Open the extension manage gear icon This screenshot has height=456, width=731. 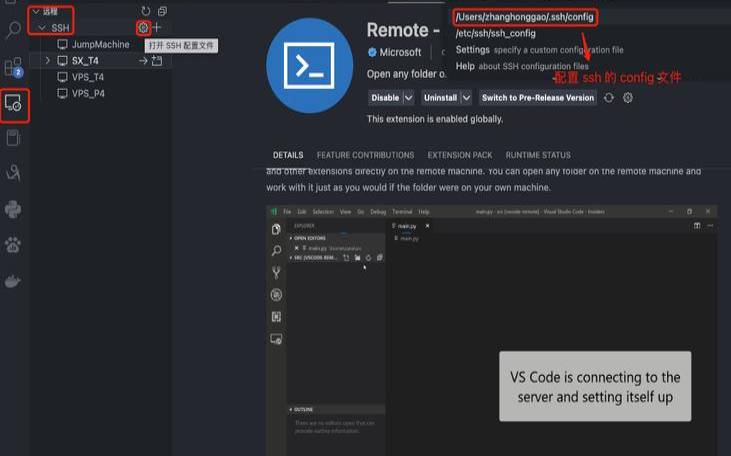[628, 98]
